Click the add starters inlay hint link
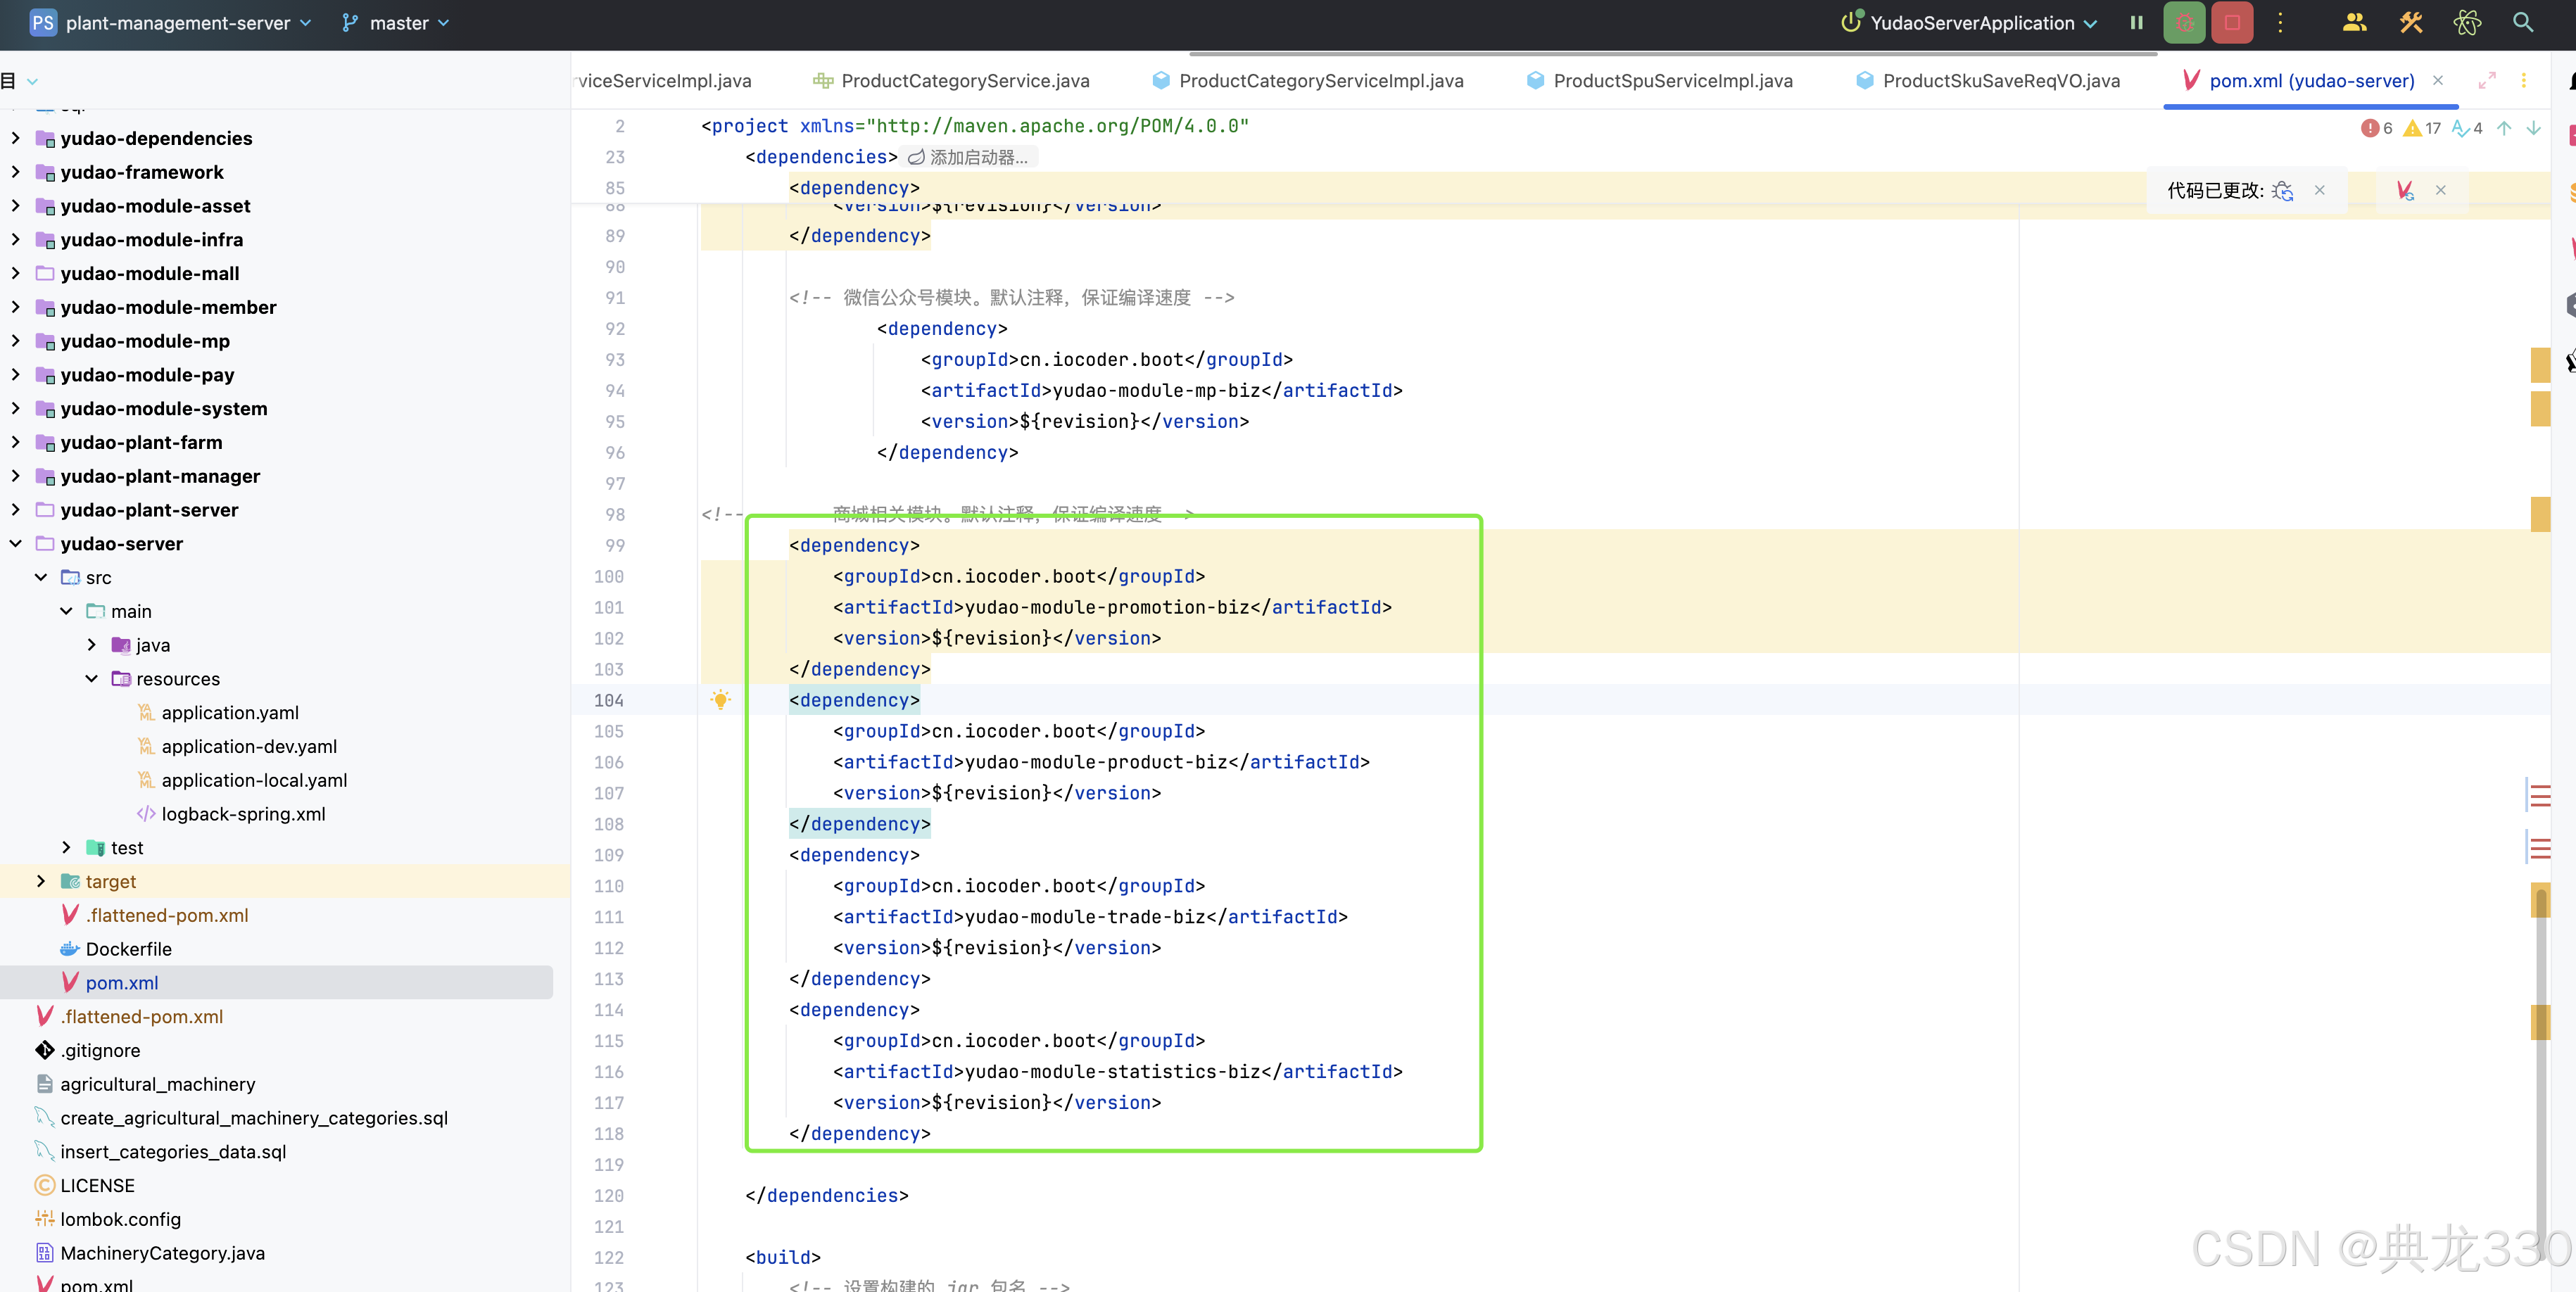 (x=968, y=157)
